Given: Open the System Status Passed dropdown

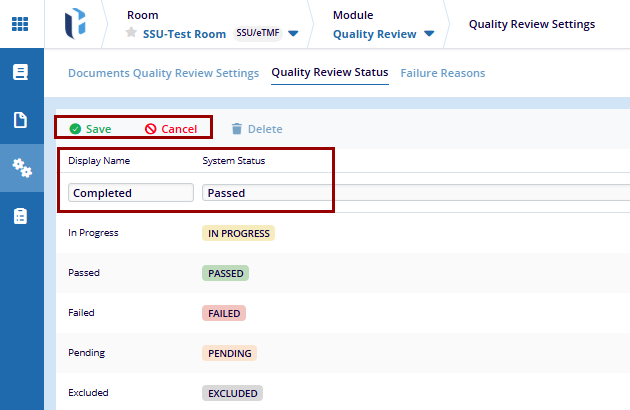Looking at the screenshot, I should point(415,193).
